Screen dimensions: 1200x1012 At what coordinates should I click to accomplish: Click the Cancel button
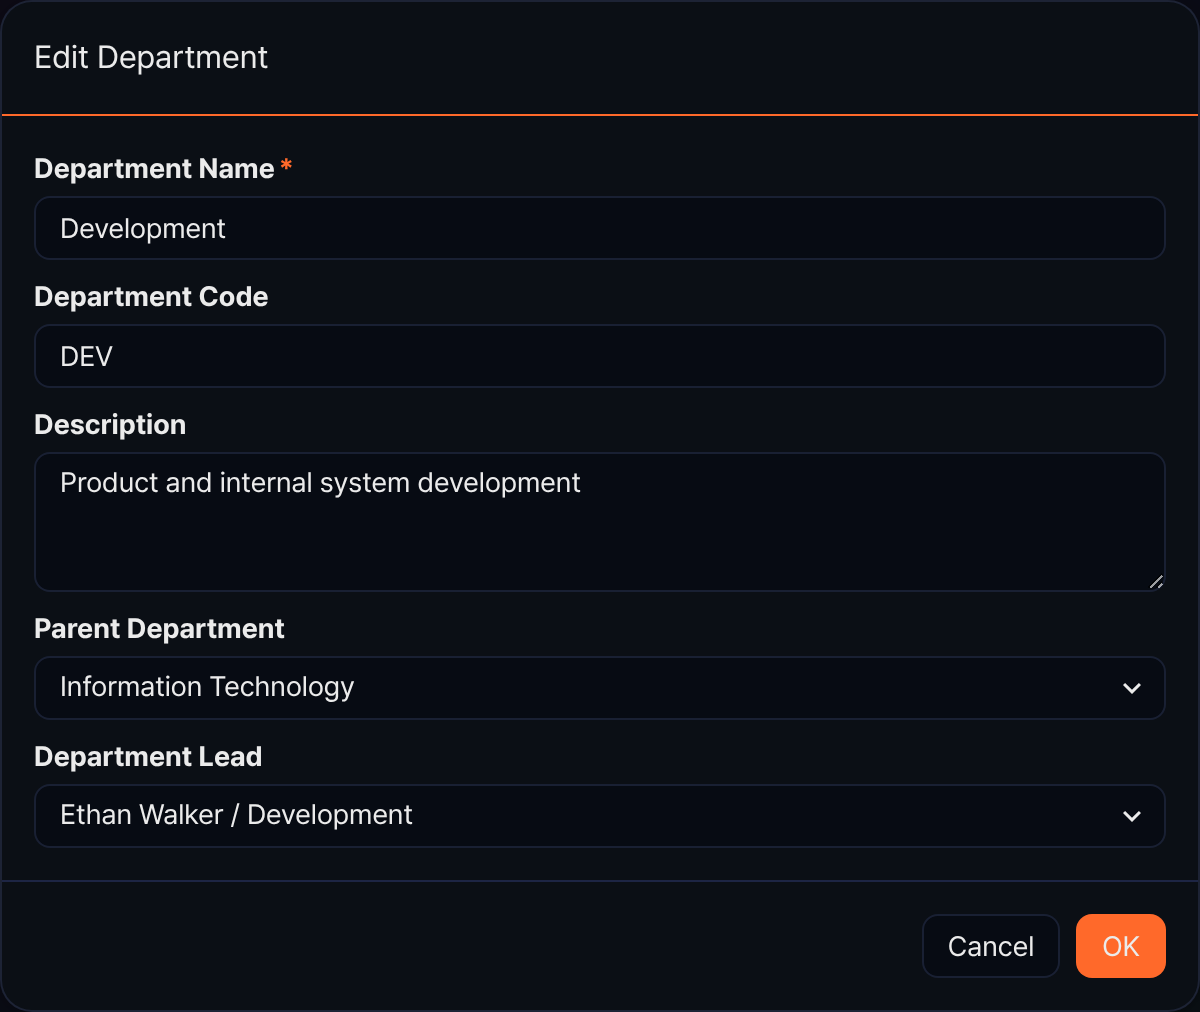pos(991,946)
